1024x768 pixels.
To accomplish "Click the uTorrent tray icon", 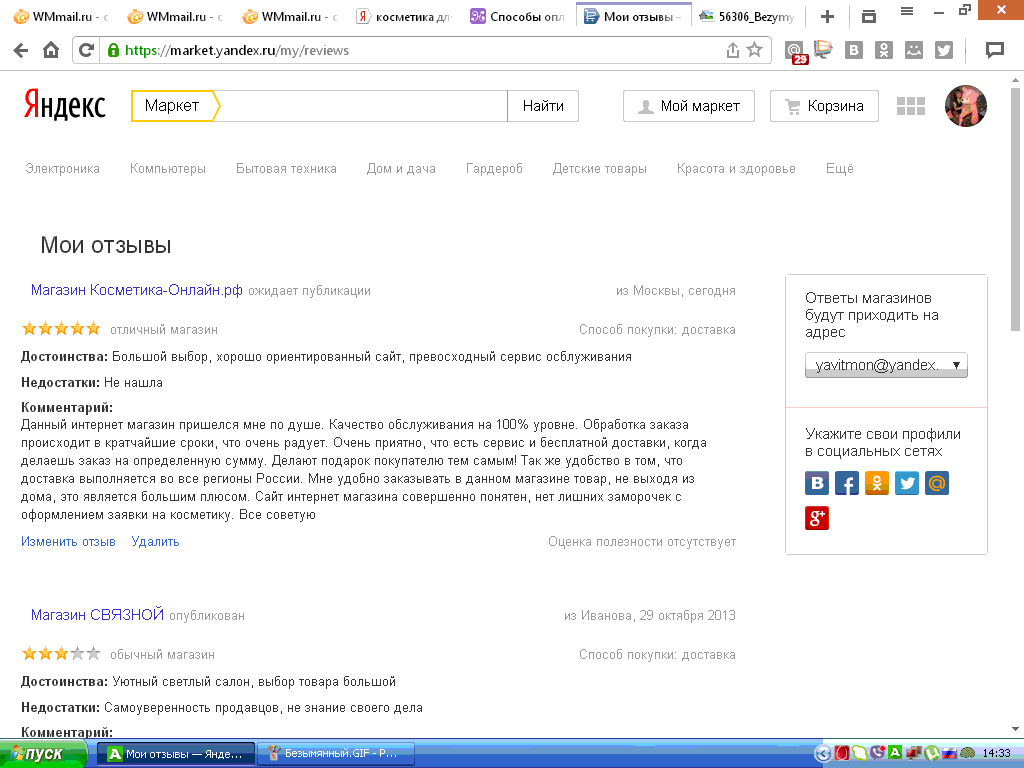I will point(931,754).
